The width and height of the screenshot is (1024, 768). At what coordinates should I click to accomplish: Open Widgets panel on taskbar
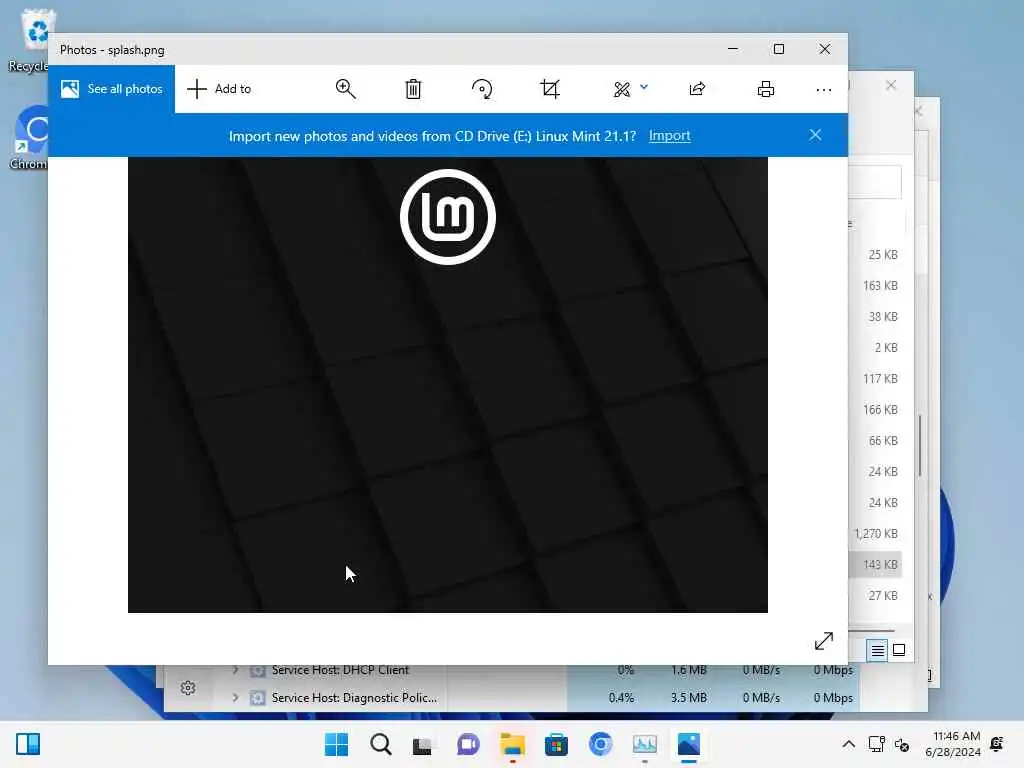click(x=28, y=744)
